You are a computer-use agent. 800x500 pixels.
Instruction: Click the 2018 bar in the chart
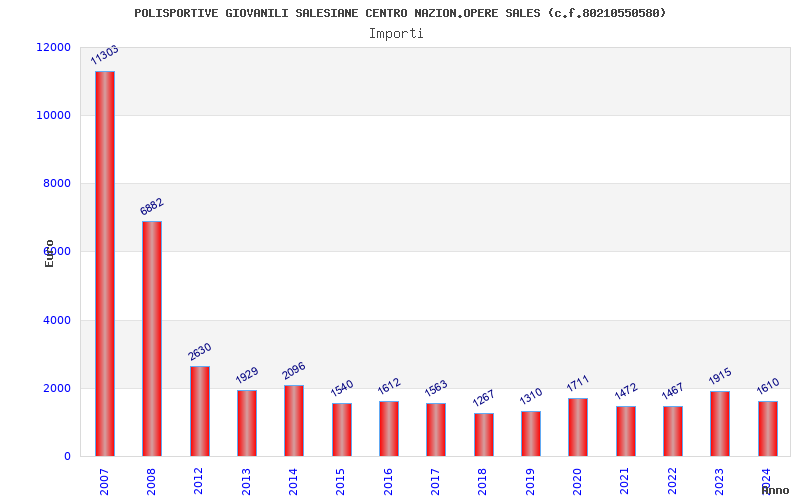point(484,435)
